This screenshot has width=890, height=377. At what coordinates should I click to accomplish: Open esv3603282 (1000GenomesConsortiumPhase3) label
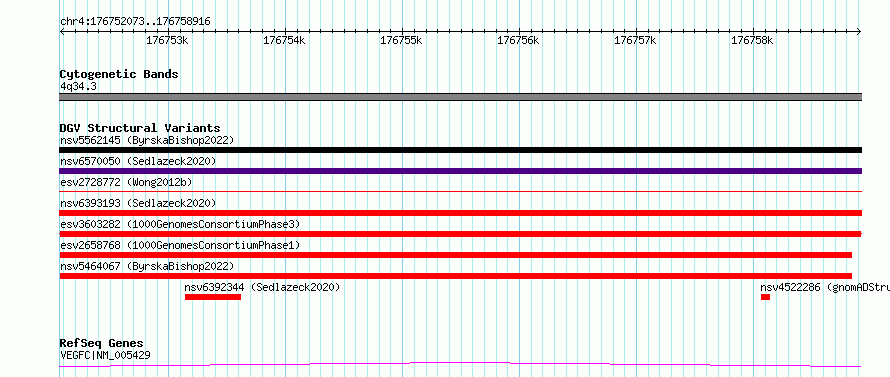(x=180, y=224)
